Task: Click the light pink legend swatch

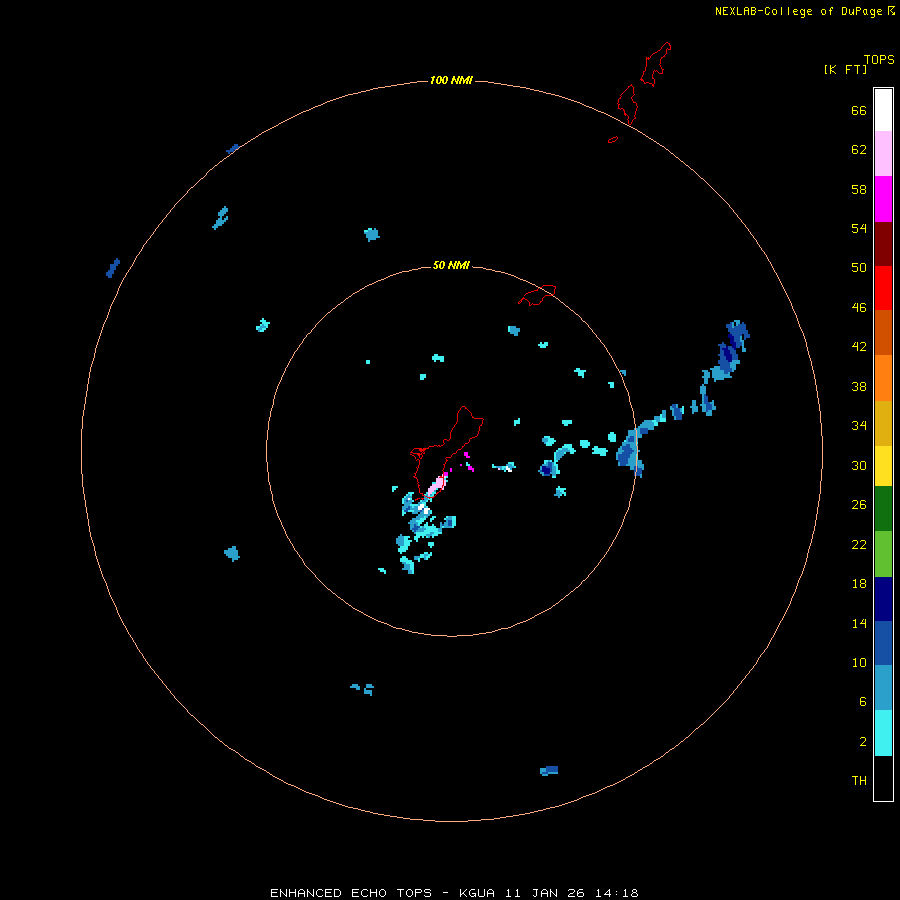Action: pos(883,153)
